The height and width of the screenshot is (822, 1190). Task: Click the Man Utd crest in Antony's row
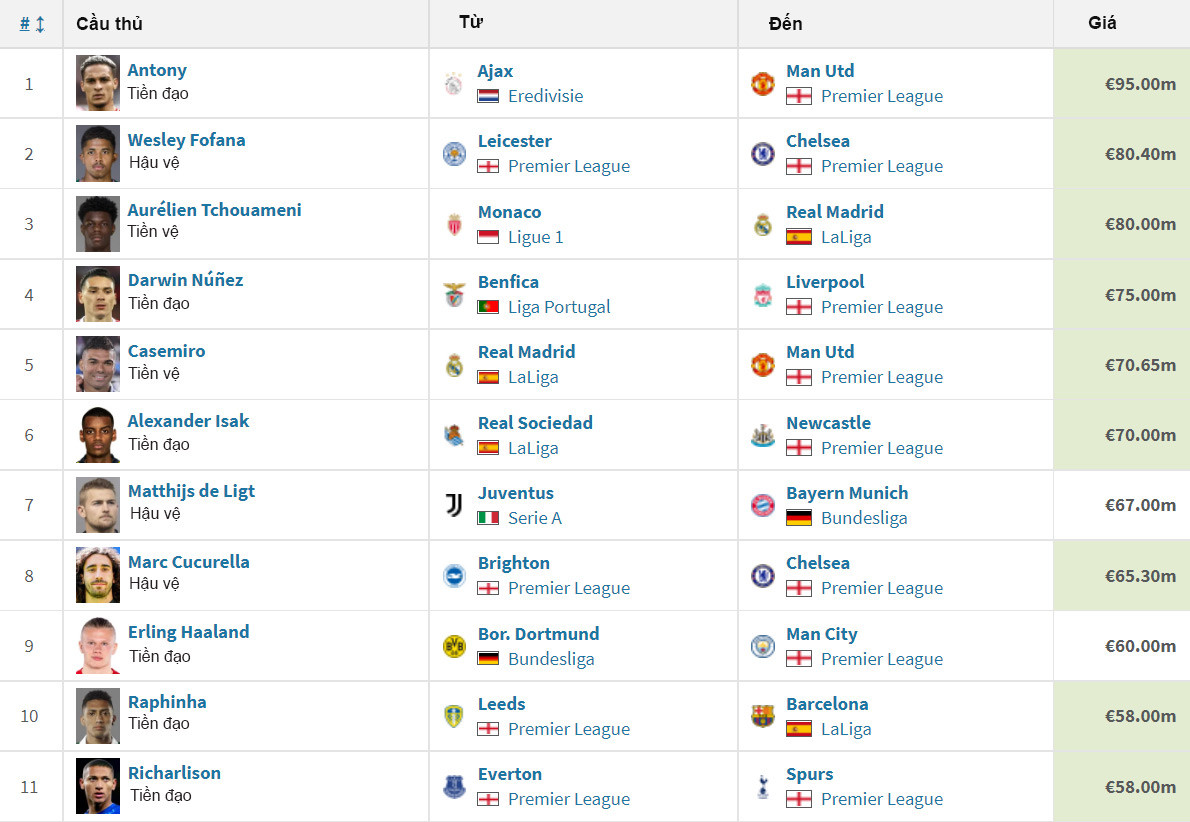(x=763, y=84)
